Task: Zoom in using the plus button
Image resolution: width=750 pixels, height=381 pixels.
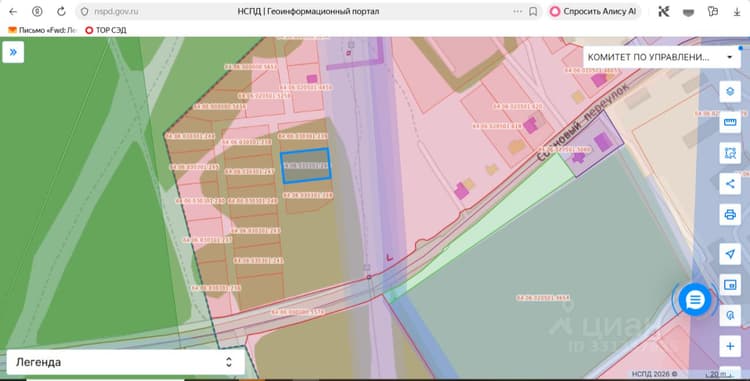Action: (x=730, y=346)
